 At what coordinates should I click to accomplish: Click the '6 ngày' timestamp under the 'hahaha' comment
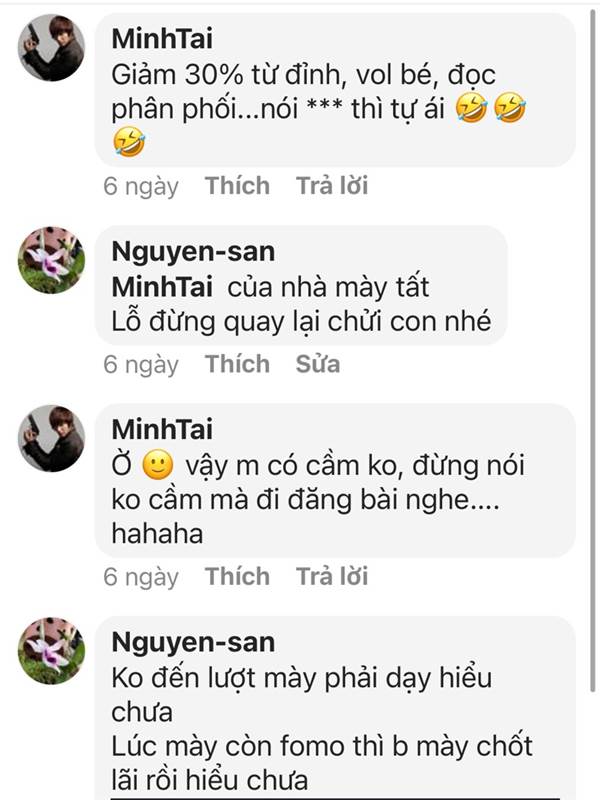[141, 577]
